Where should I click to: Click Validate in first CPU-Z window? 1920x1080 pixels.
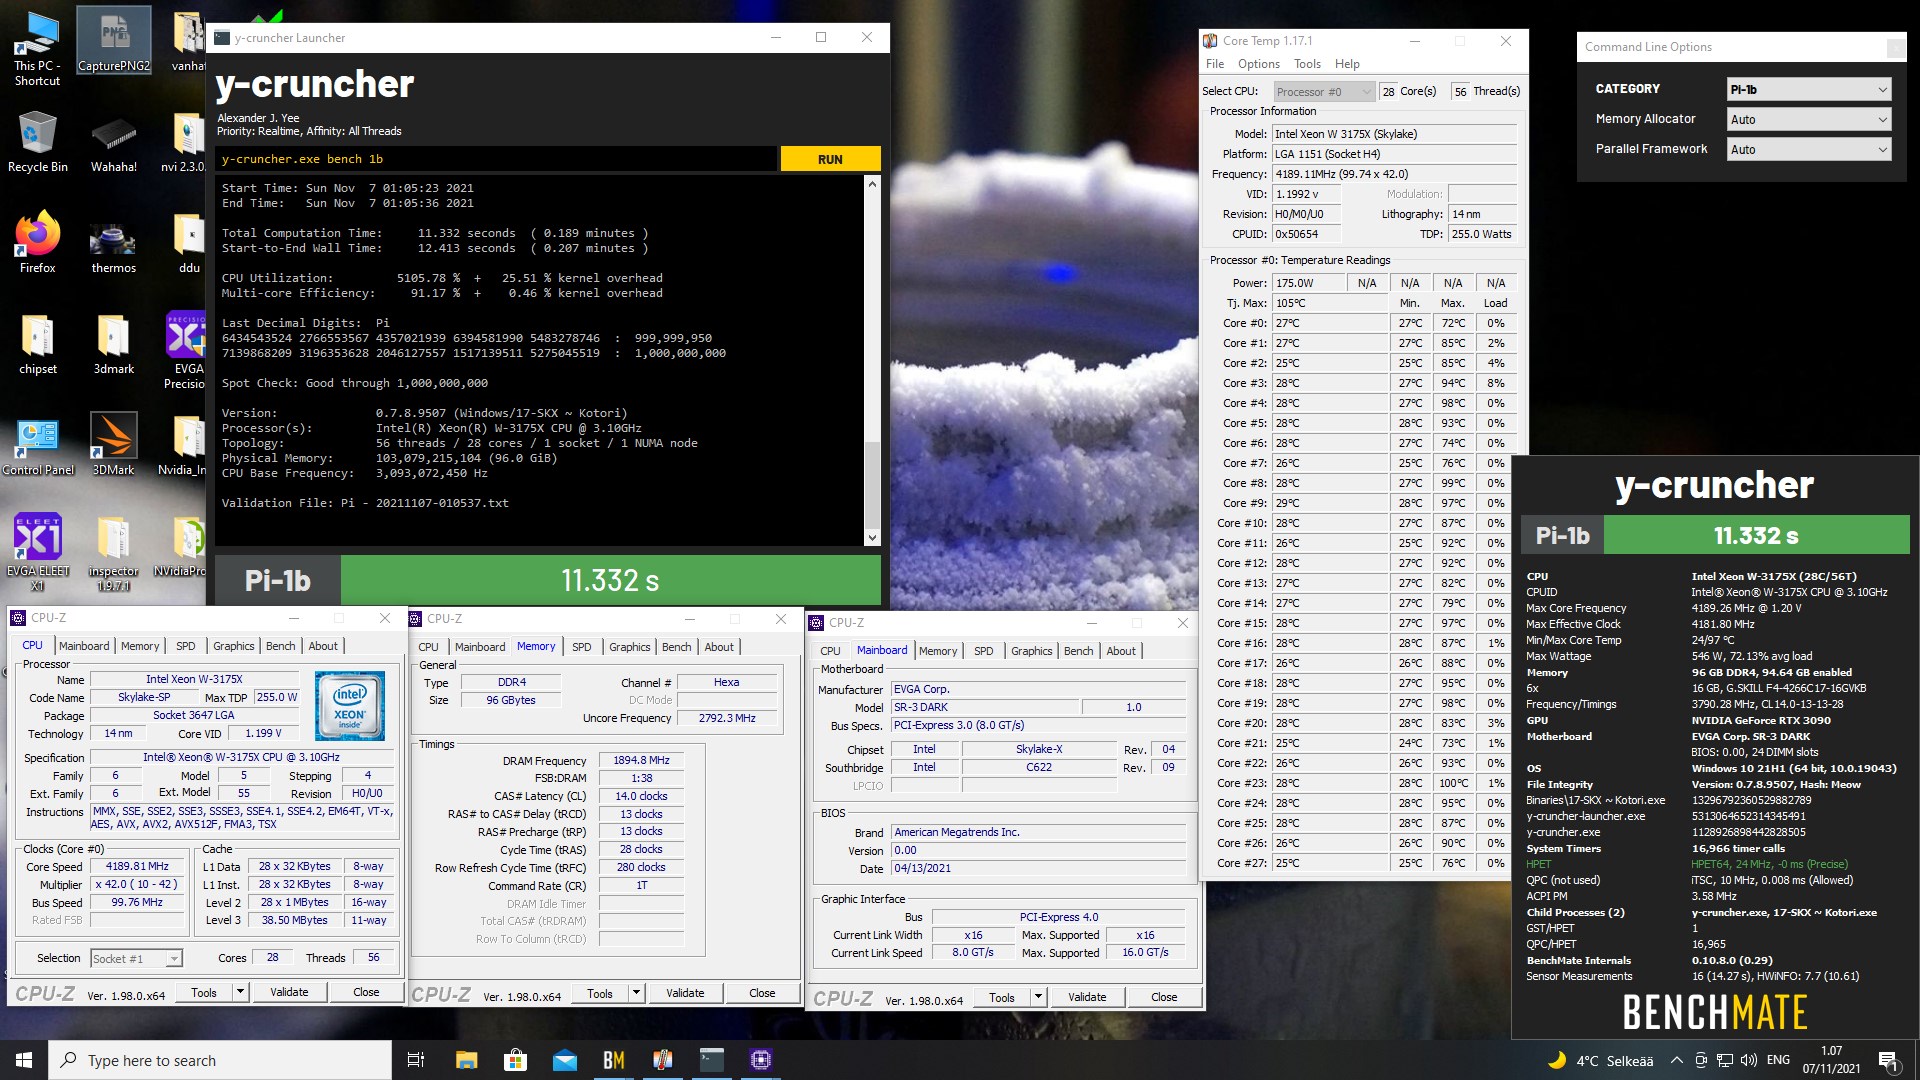(289, 992)
